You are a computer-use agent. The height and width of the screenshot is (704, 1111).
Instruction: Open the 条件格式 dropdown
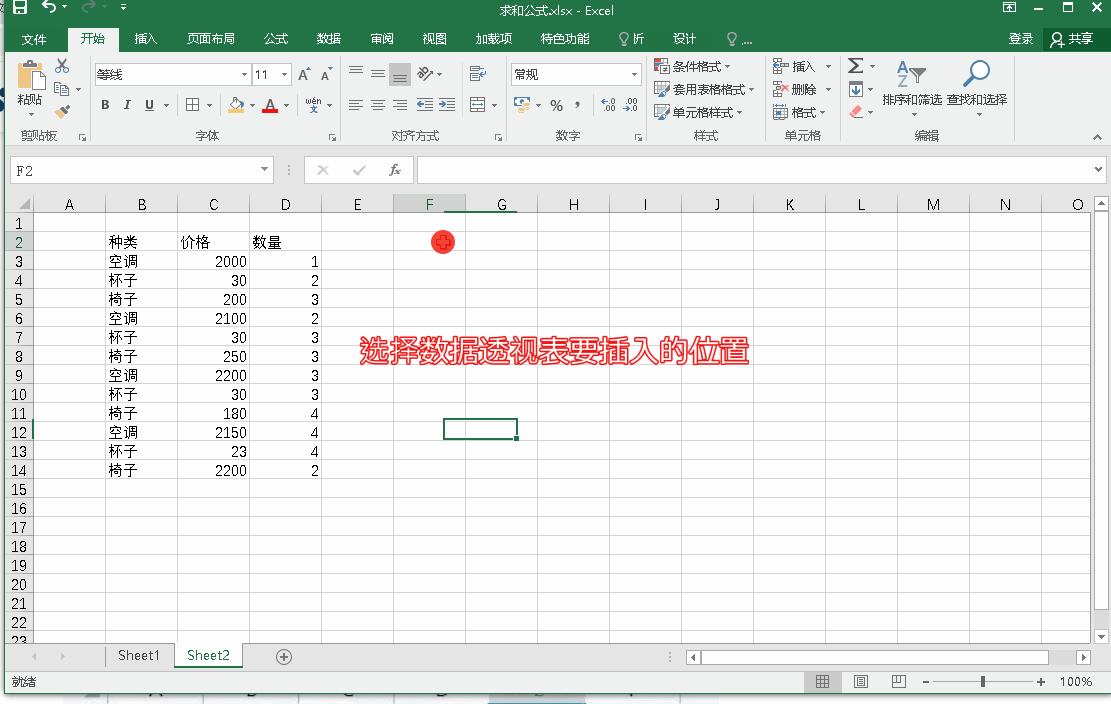coord(692,66)
